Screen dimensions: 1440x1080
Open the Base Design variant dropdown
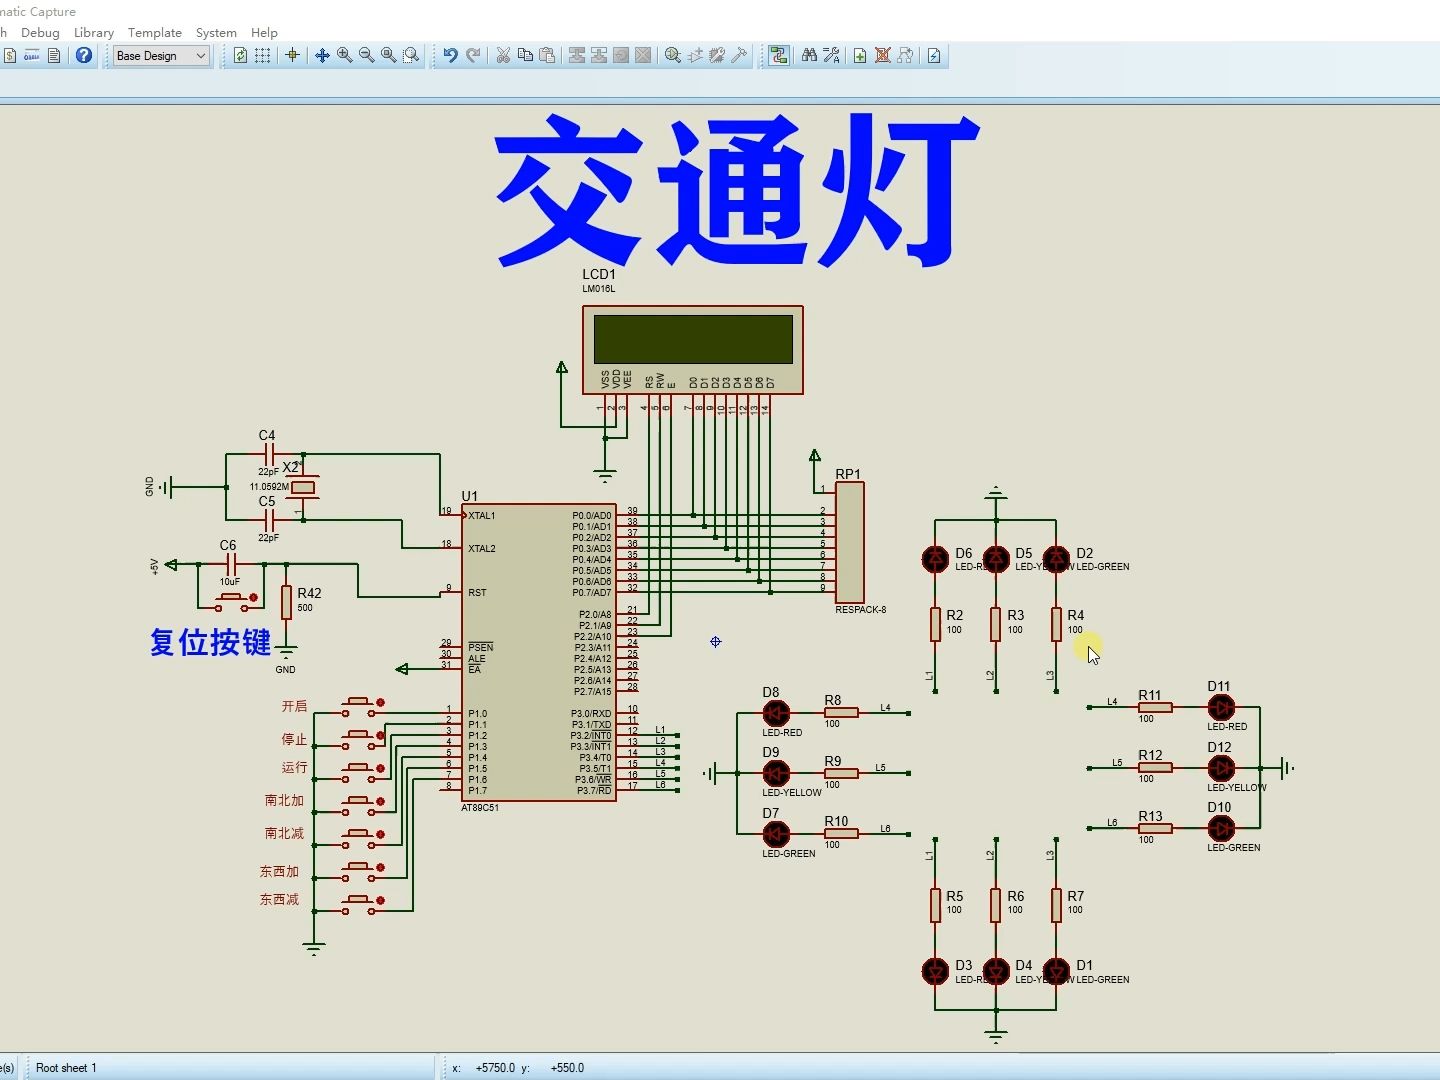pos(161,56)
